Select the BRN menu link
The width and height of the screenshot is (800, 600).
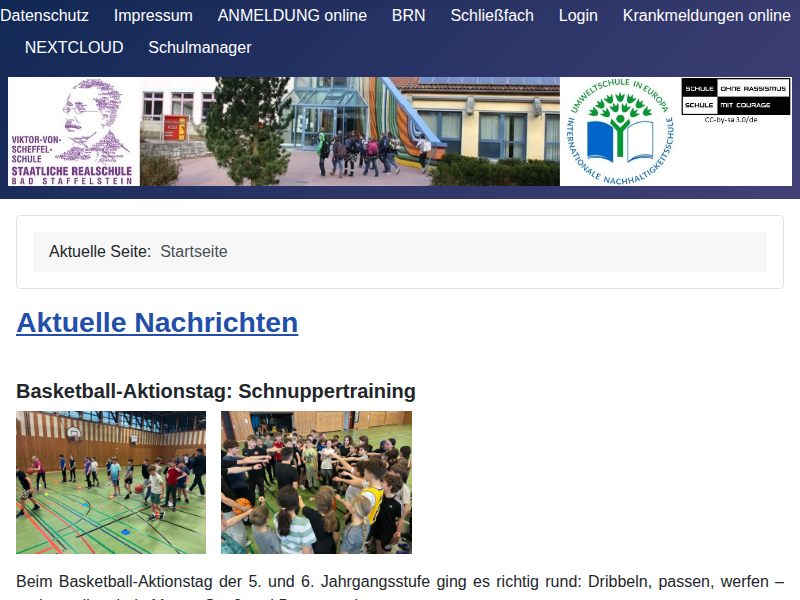tap(408, 15)
